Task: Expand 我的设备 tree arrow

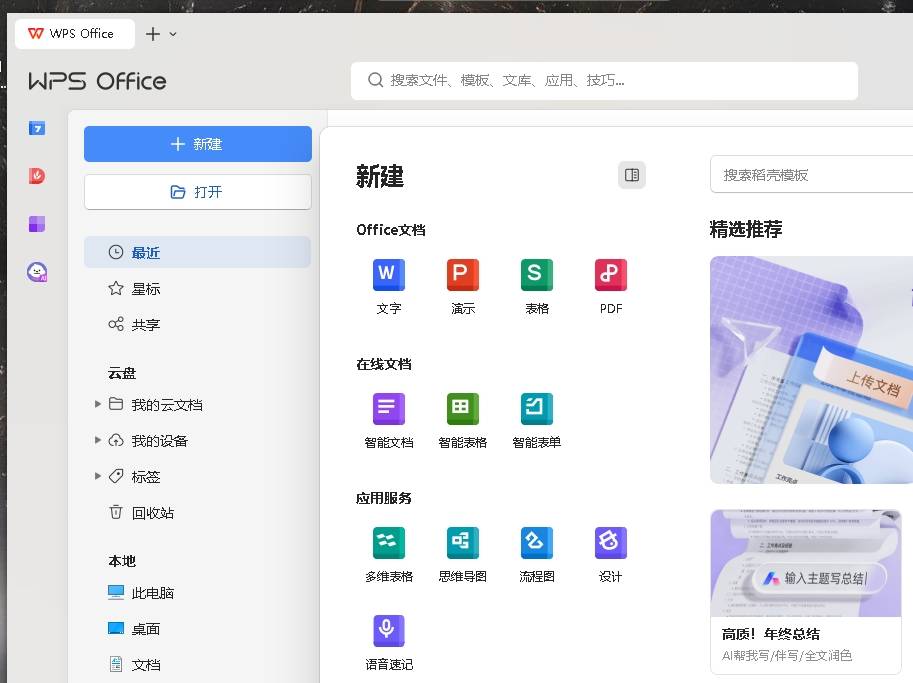Action: 97,440
